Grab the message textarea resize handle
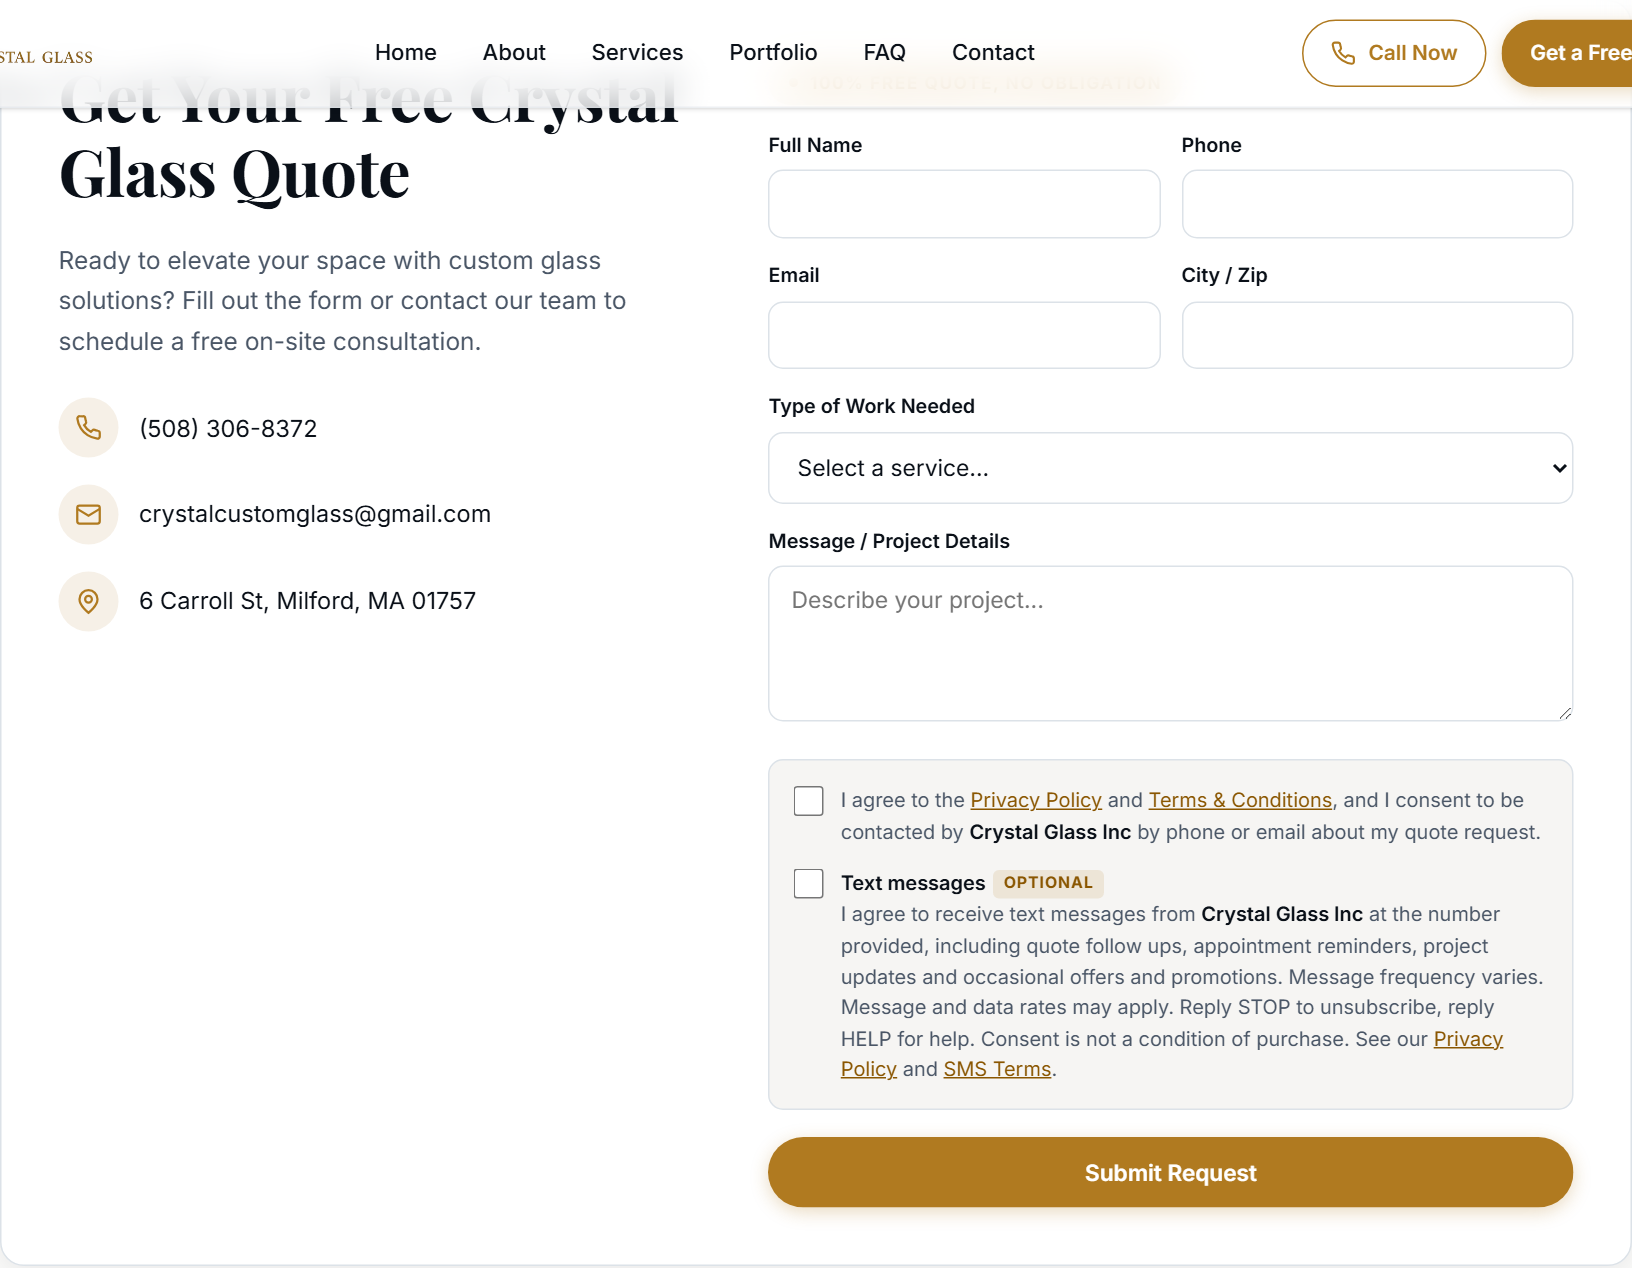Viewport: 1632px width, 1268px height. coord(1565,712)
